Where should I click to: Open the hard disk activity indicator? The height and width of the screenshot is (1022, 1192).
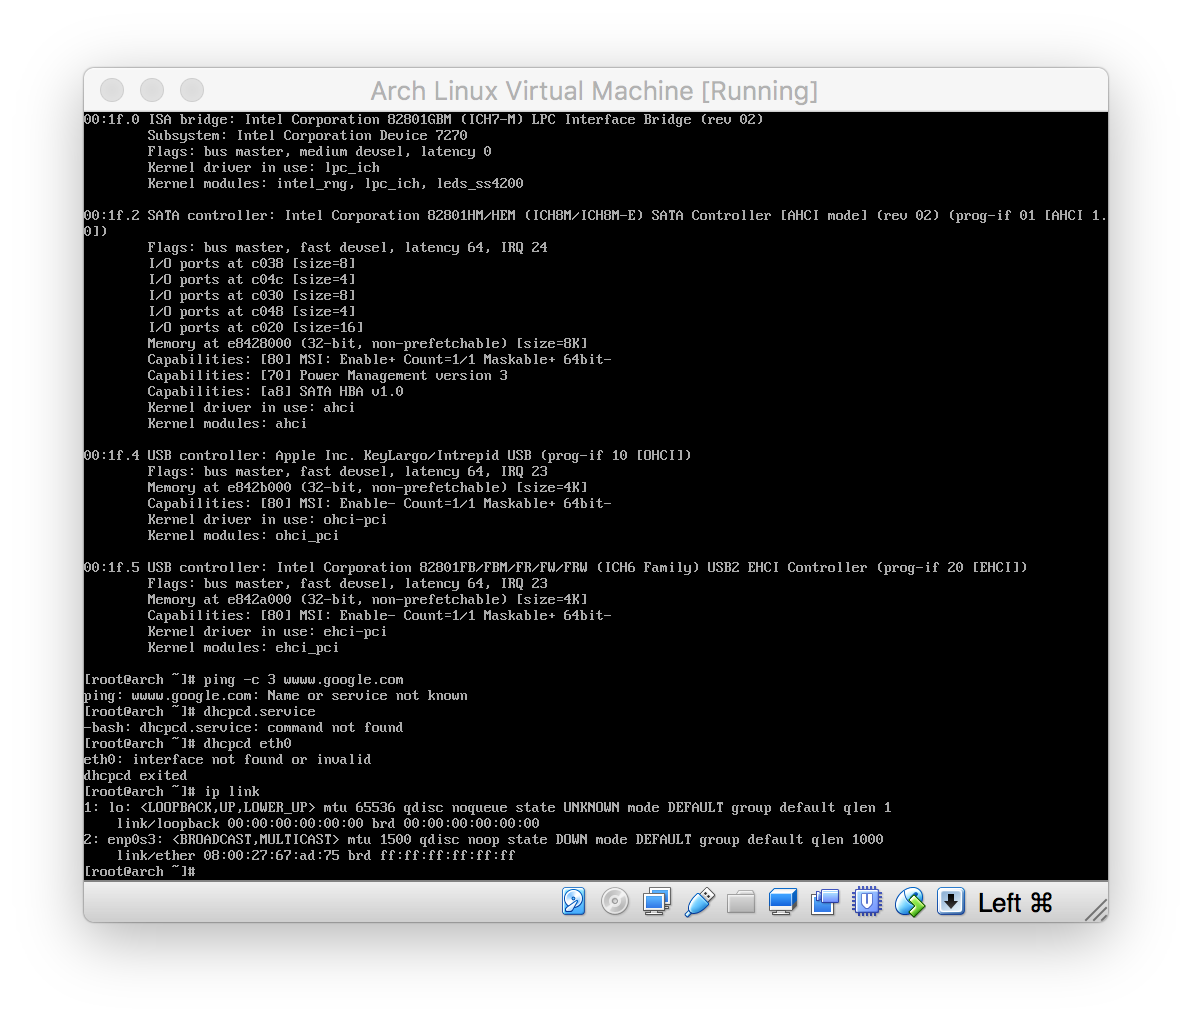(x=573, y=902)
